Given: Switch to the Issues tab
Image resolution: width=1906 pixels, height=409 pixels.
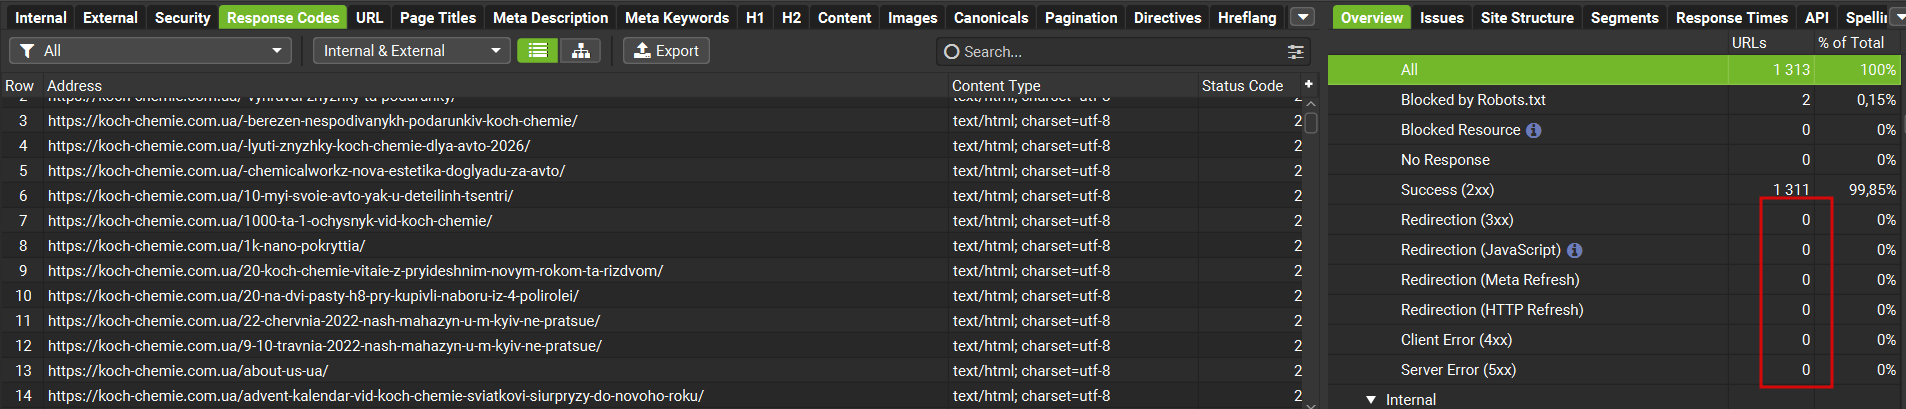Looking at the screenshot, I should tap(1441, 17).
